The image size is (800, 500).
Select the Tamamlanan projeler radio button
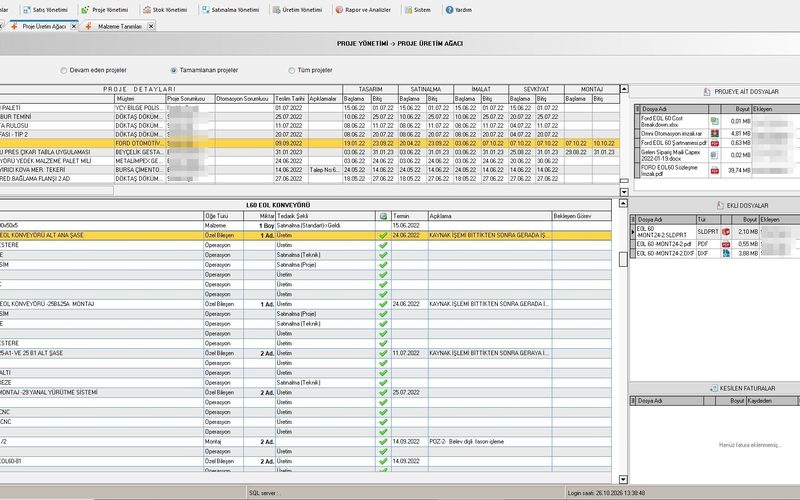(x=174, y=70)
